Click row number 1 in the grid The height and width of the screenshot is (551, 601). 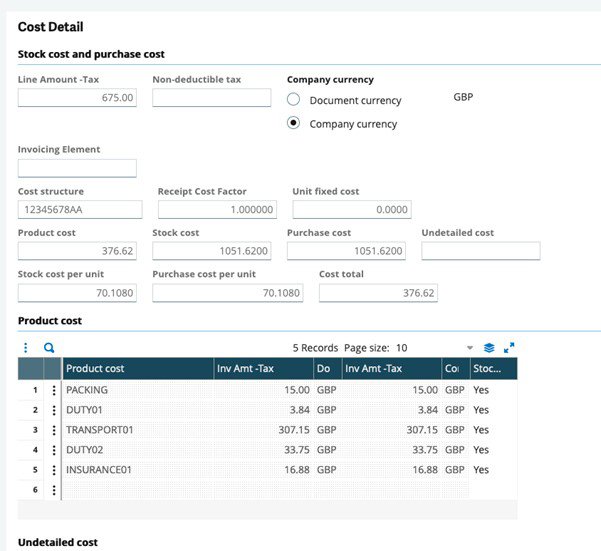pyautogui.click(x=35, y=390)
